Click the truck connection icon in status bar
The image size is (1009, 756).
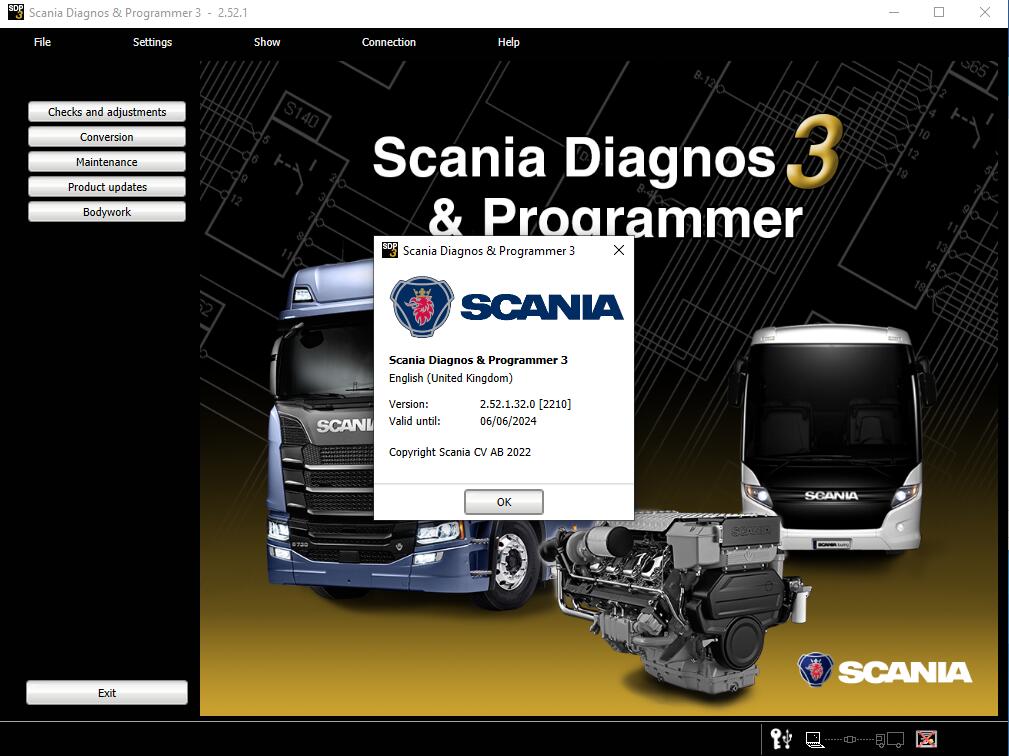point(890,740)
